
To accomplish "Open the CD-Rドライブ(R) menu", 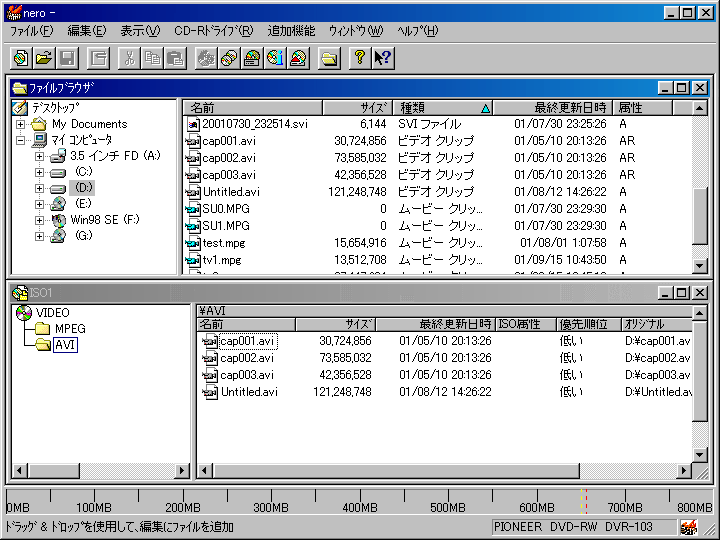I will click(x=214, y=31).
